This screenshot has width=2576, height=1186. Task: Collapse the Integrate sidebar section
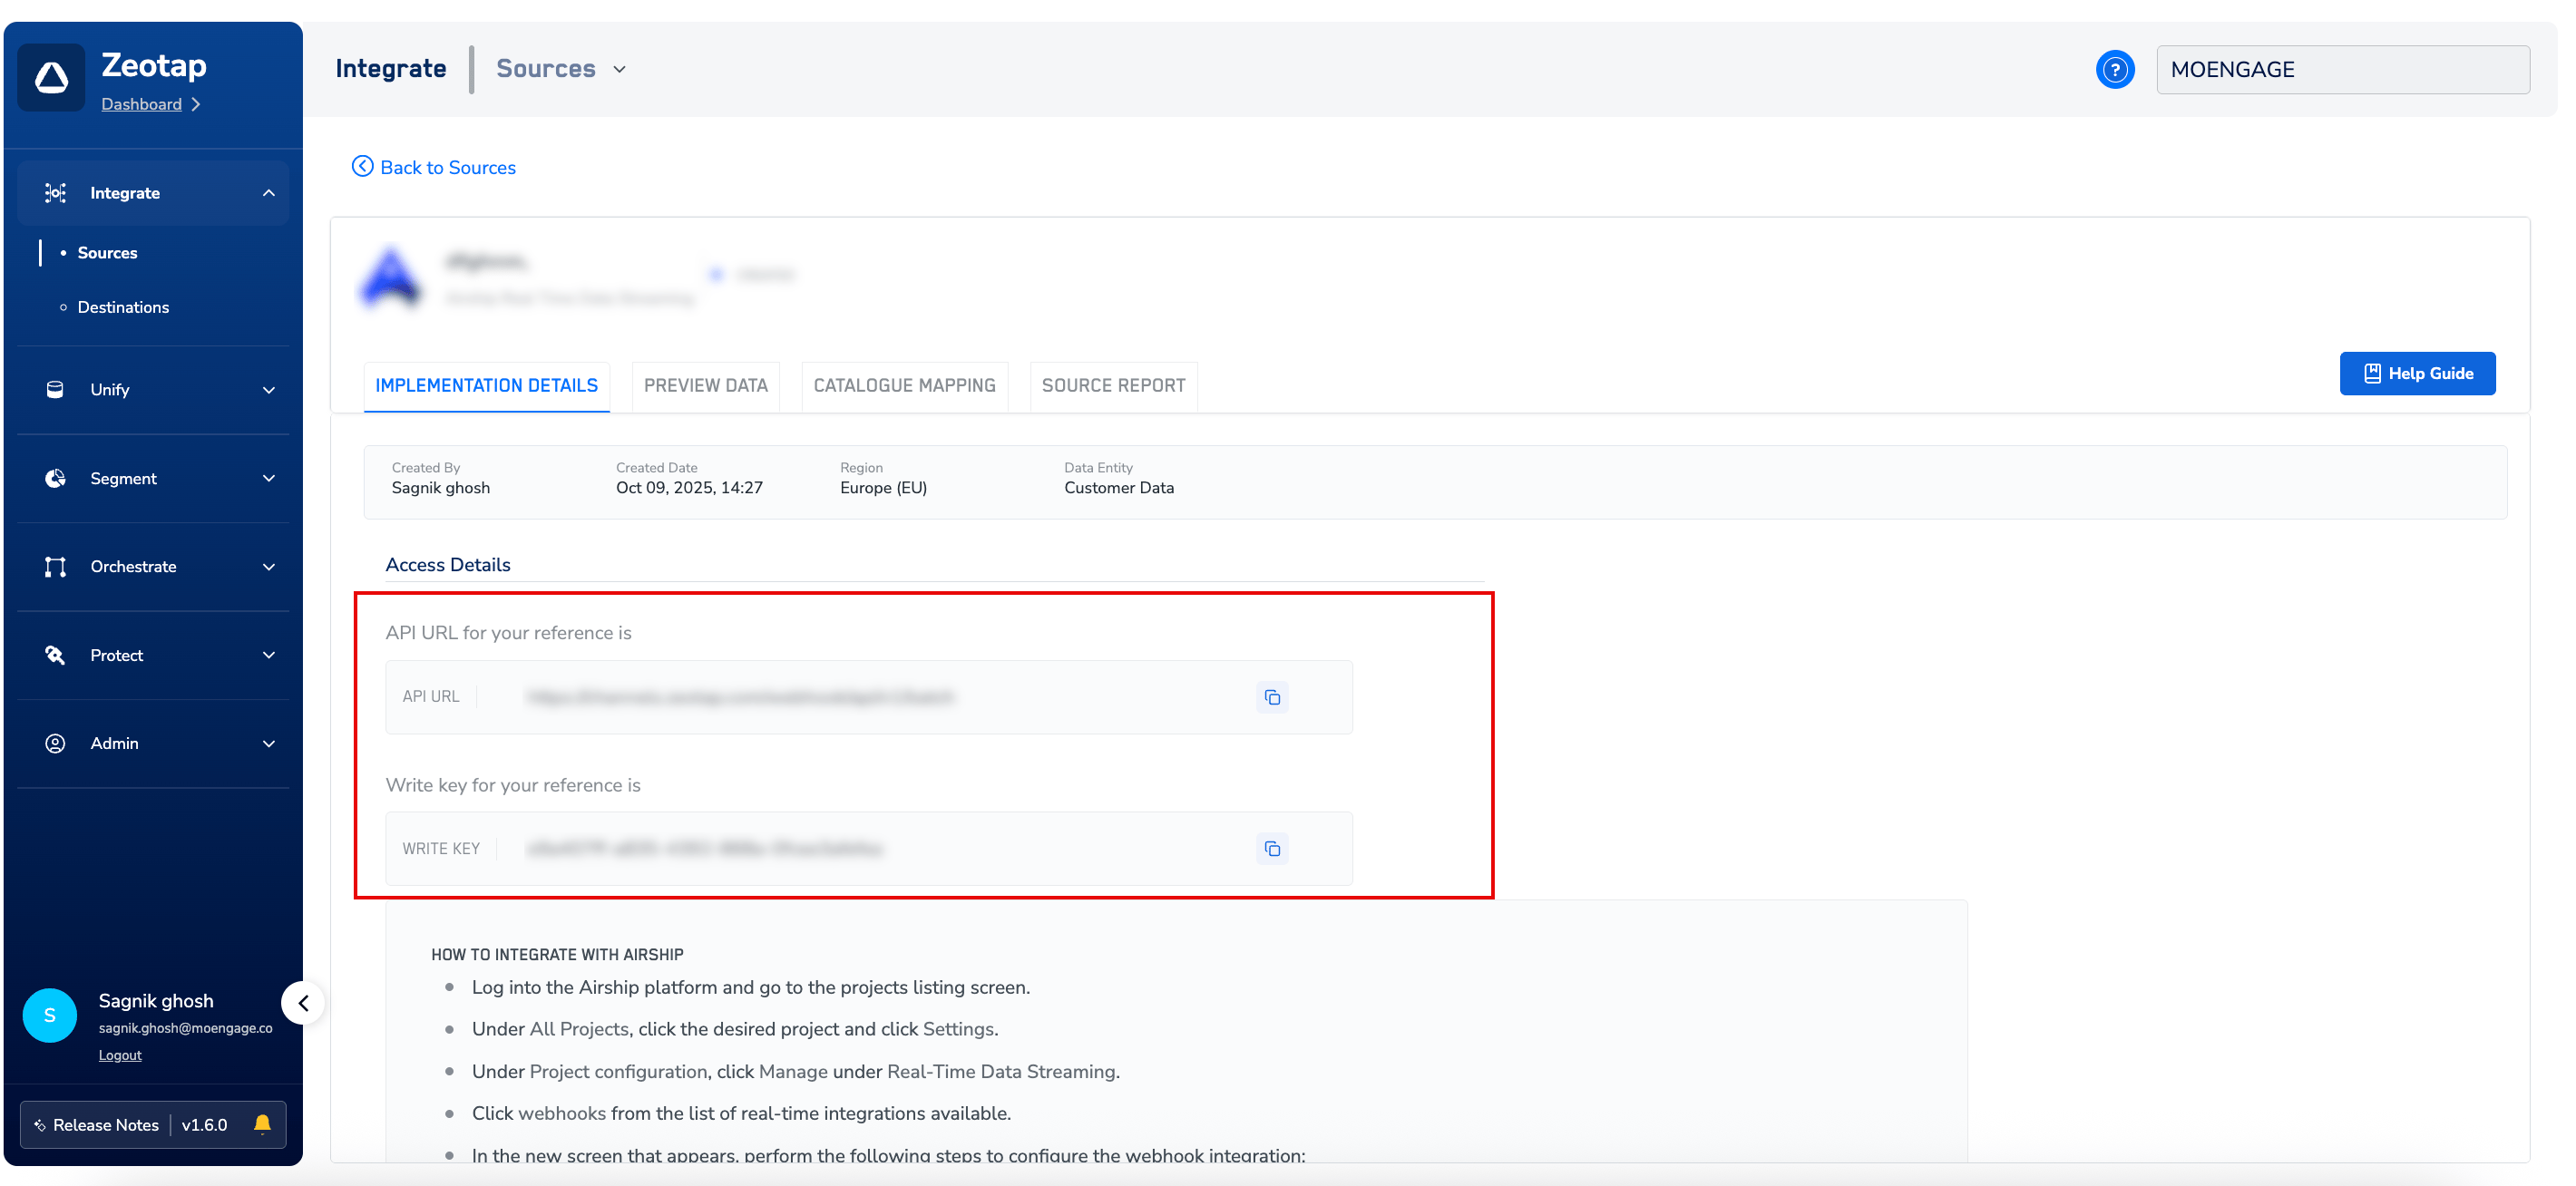coord(268,193)
